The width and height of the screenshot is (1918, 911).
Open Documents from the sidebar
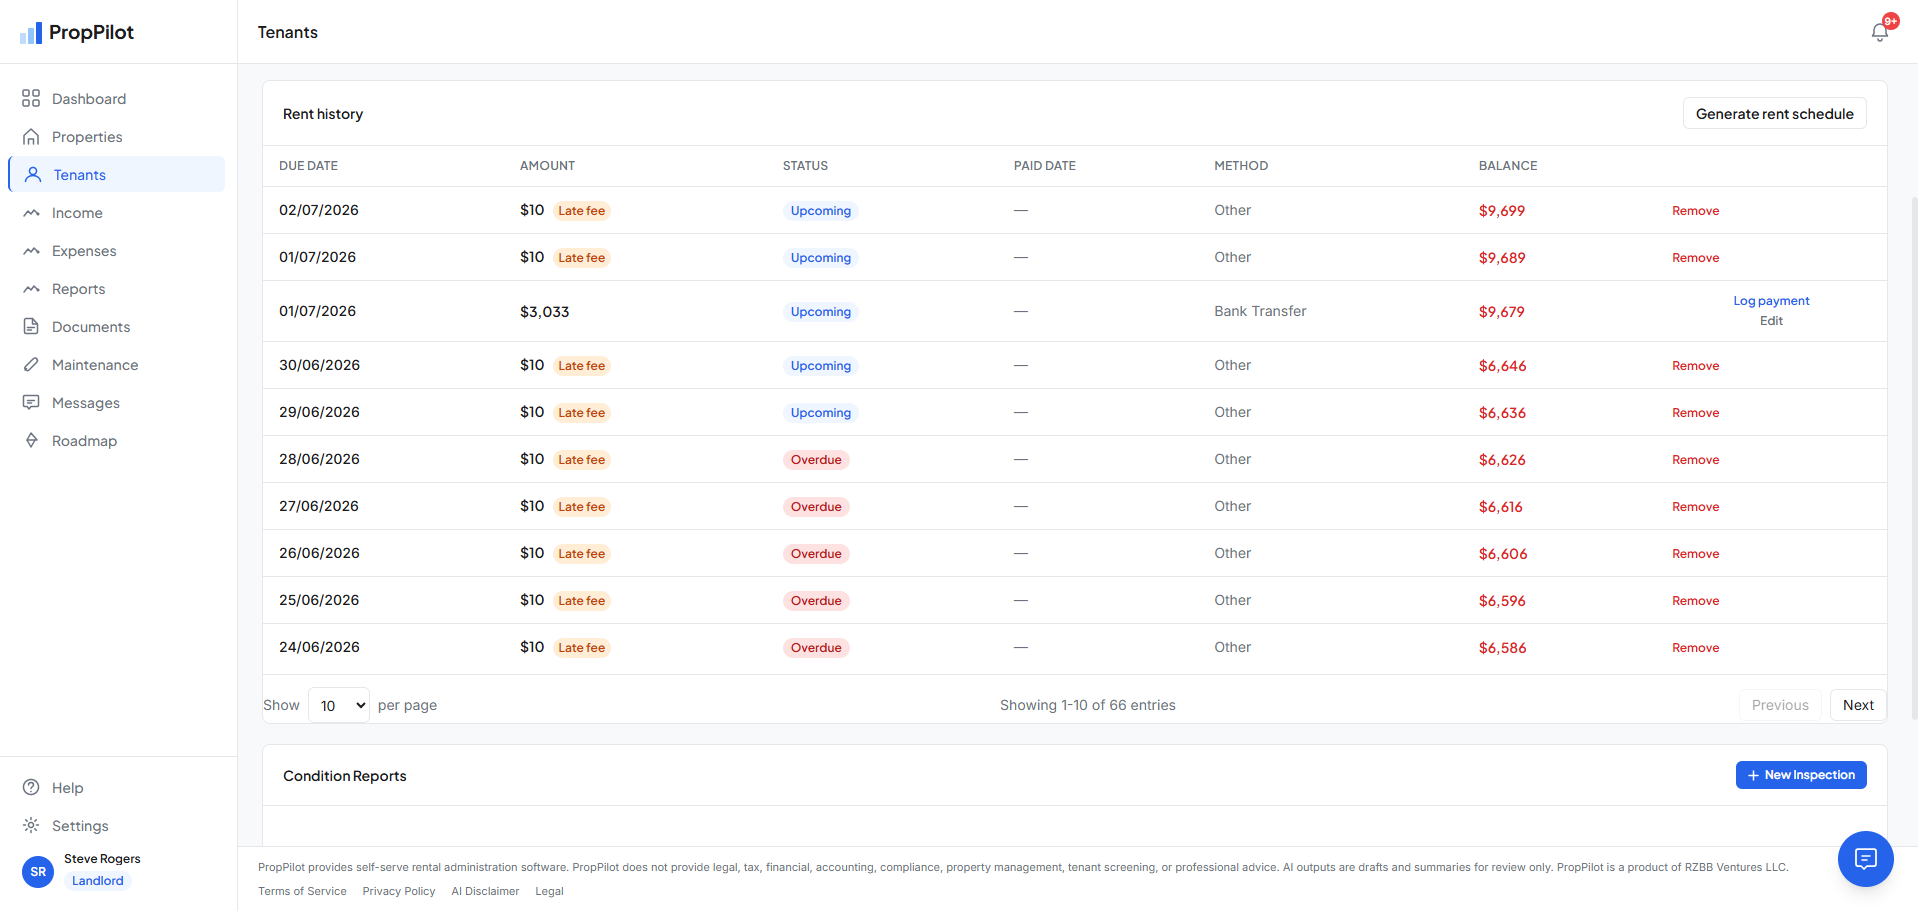coord(116,326)
